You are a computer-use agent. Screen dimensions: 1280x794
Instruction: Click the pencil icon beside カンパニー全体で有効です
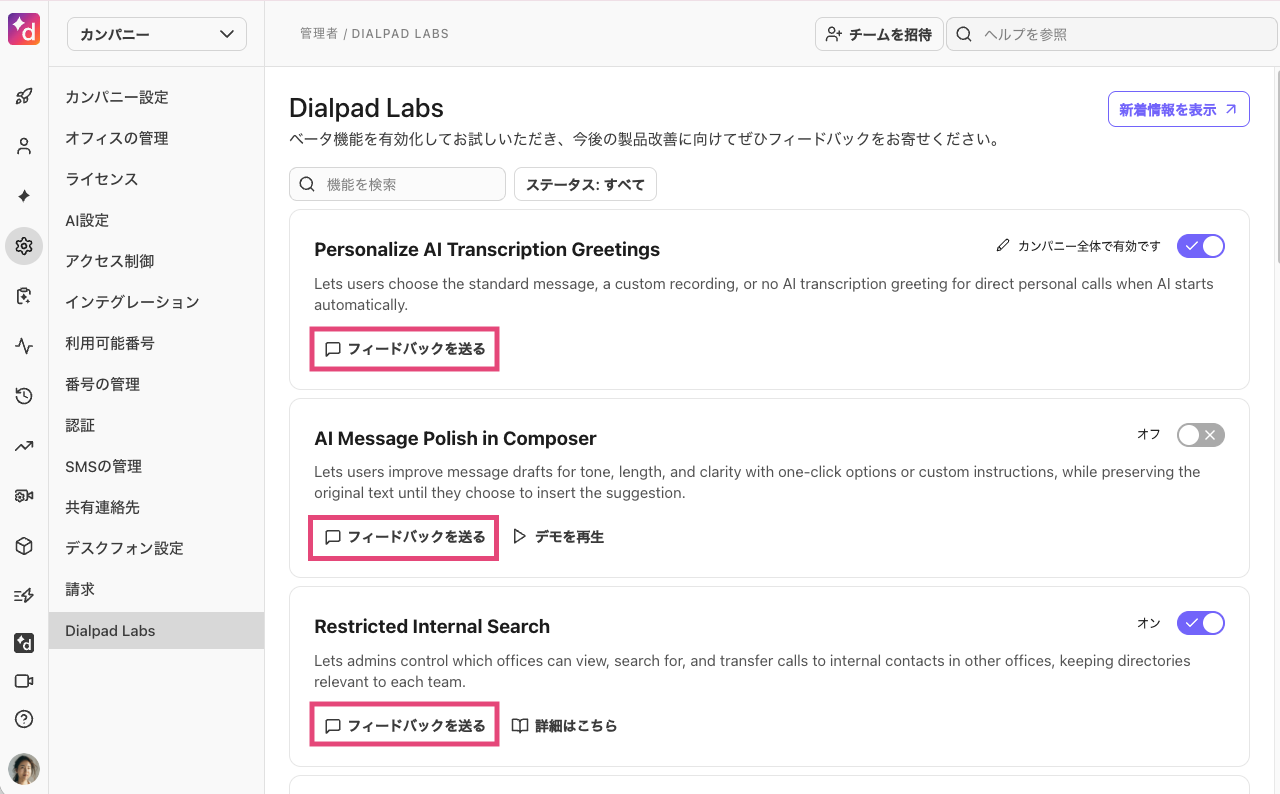[1003, 246]
